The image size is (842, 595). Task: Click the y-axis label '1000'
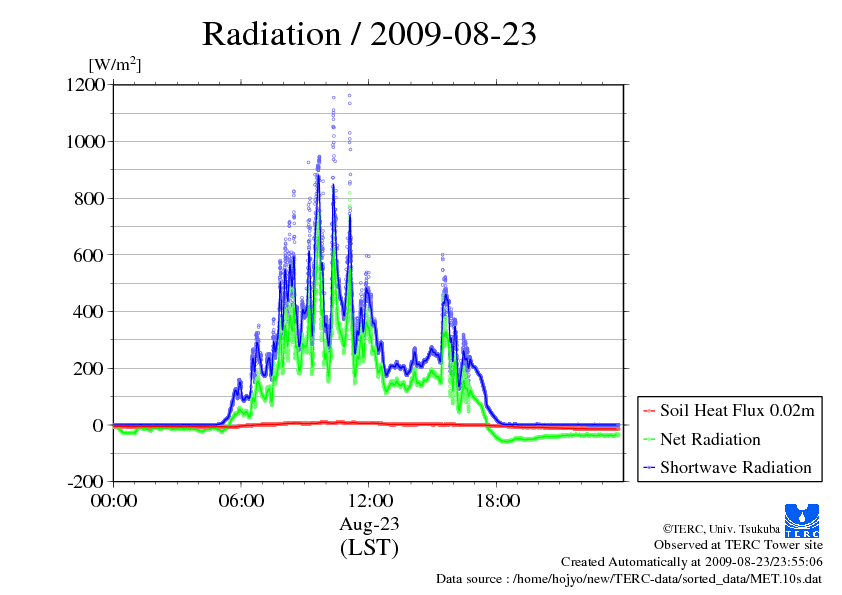click(85, 142)
